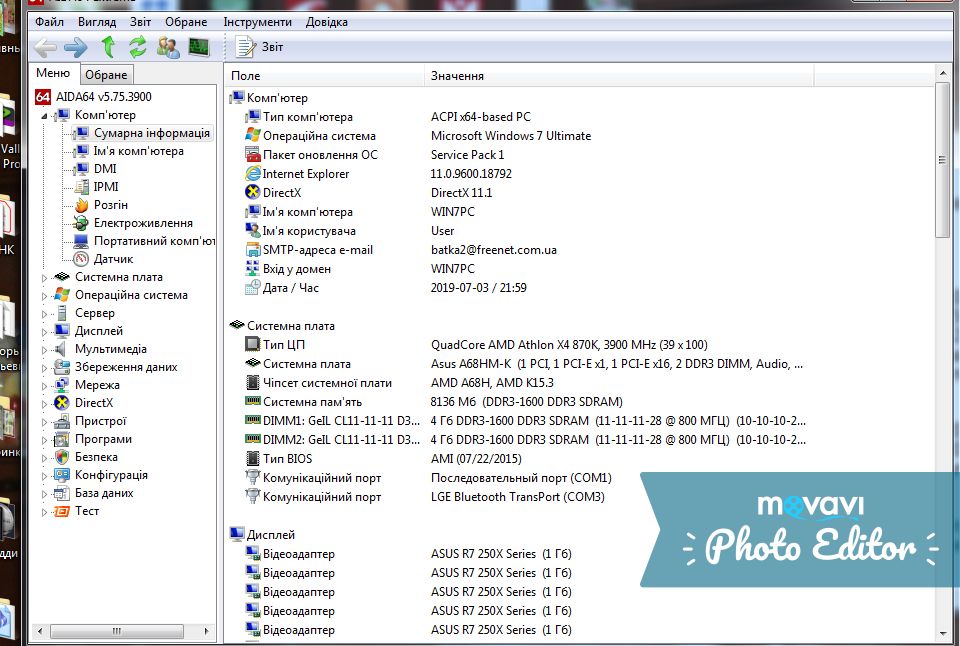Open the green monitor toolbar icon
The image size is (960, 646).
[x=199, y=47]
